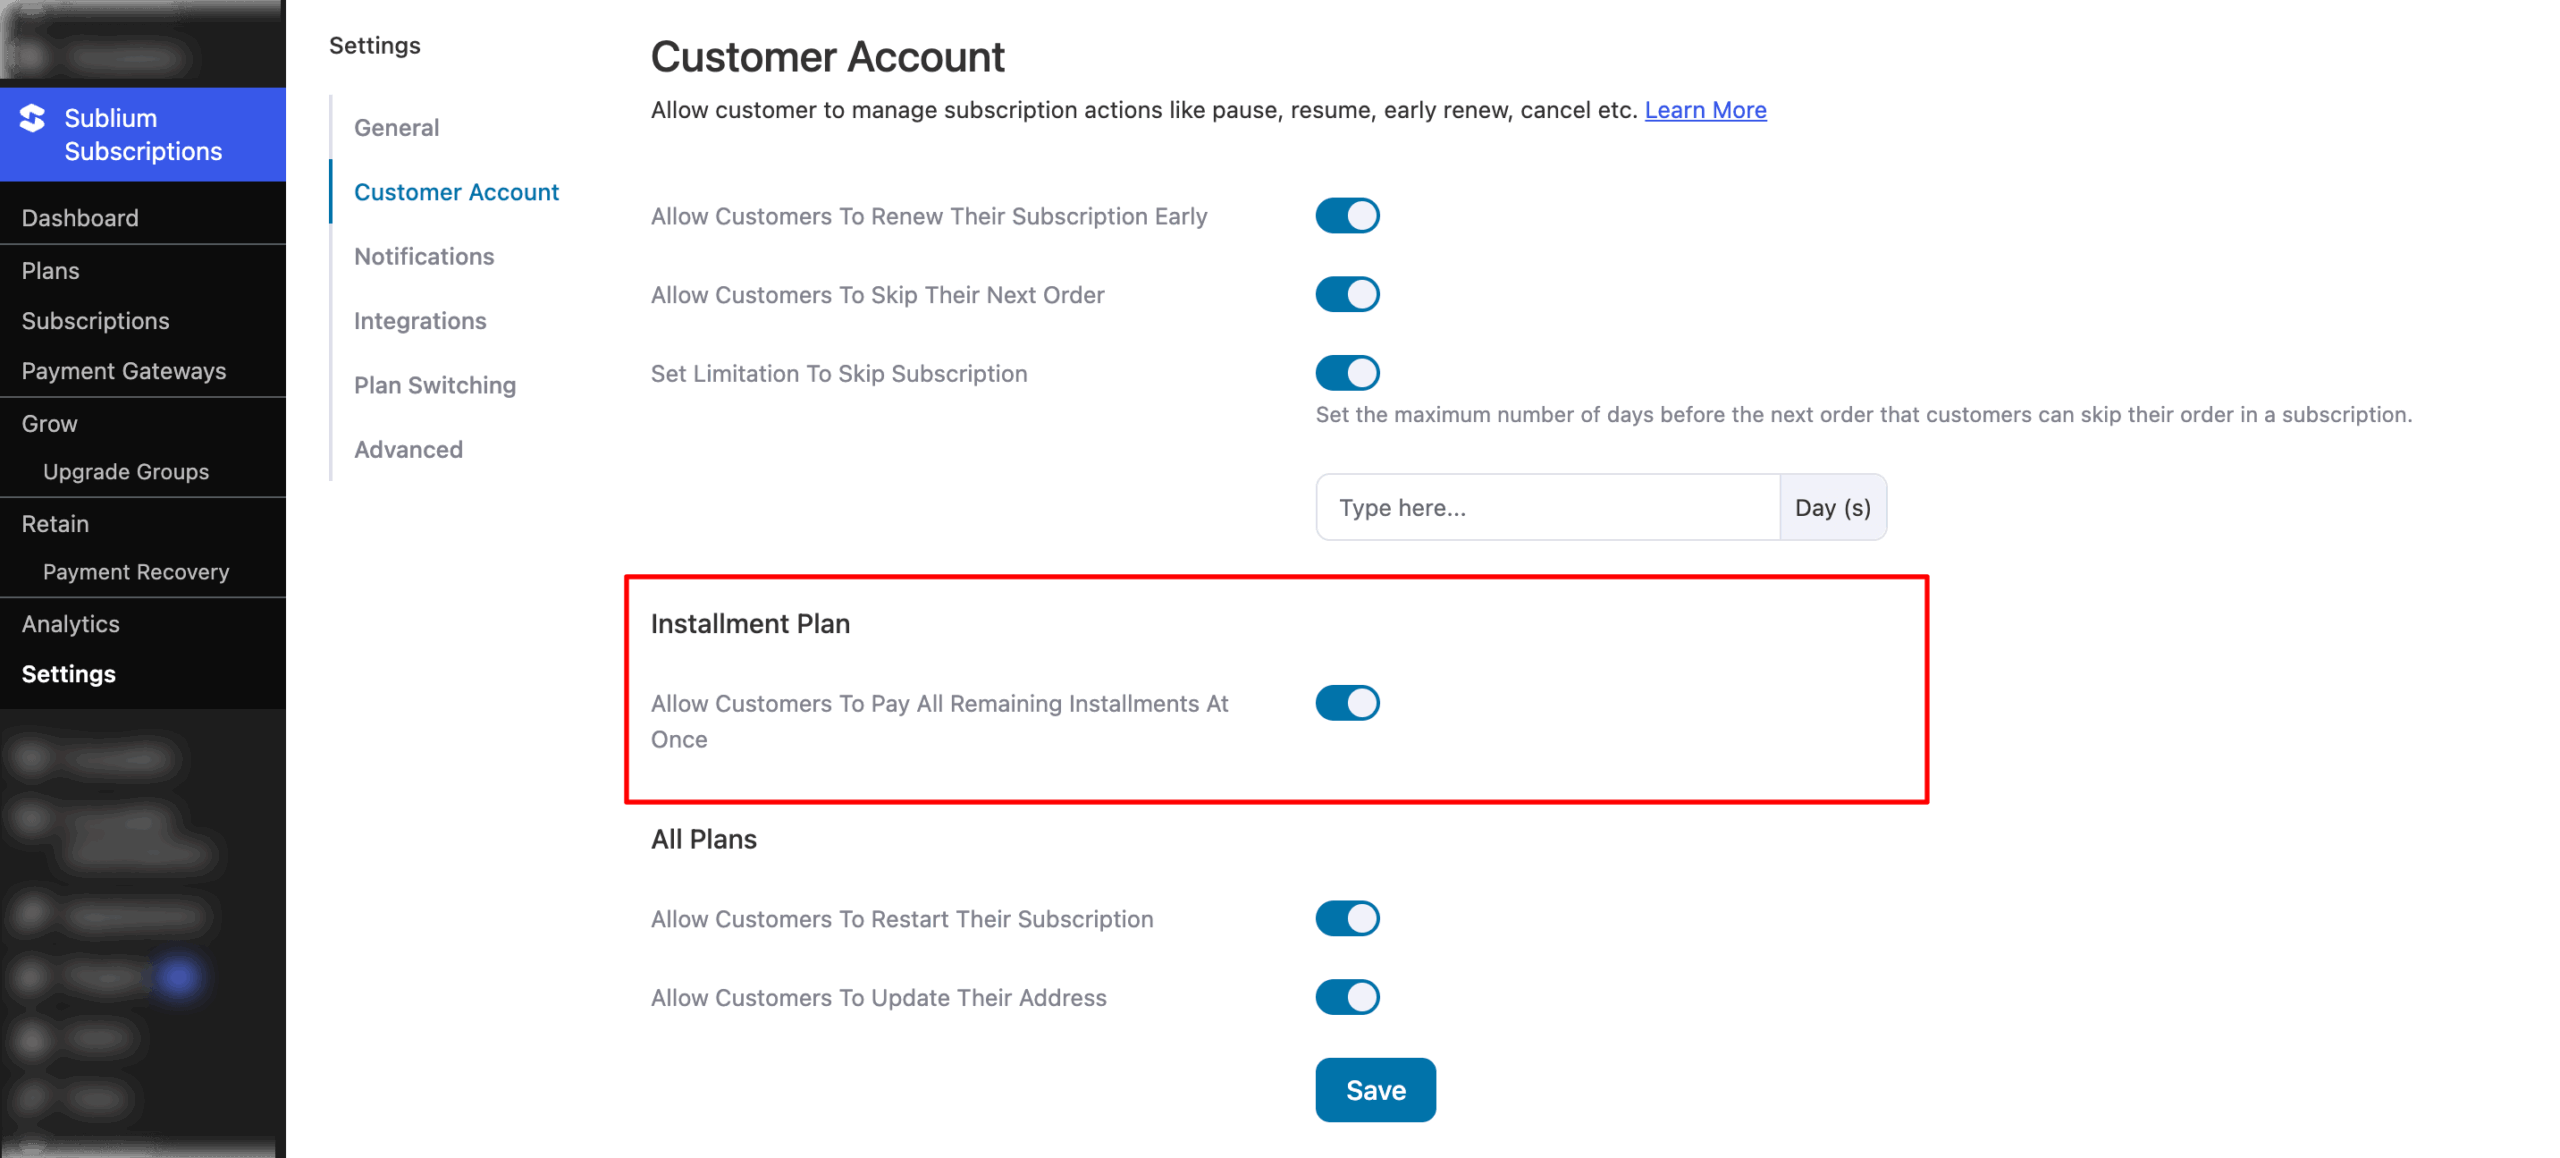This screenshot has width=2560, height=1158.
Task: Open the Subscriptions list
Action: tap(95, 320)
